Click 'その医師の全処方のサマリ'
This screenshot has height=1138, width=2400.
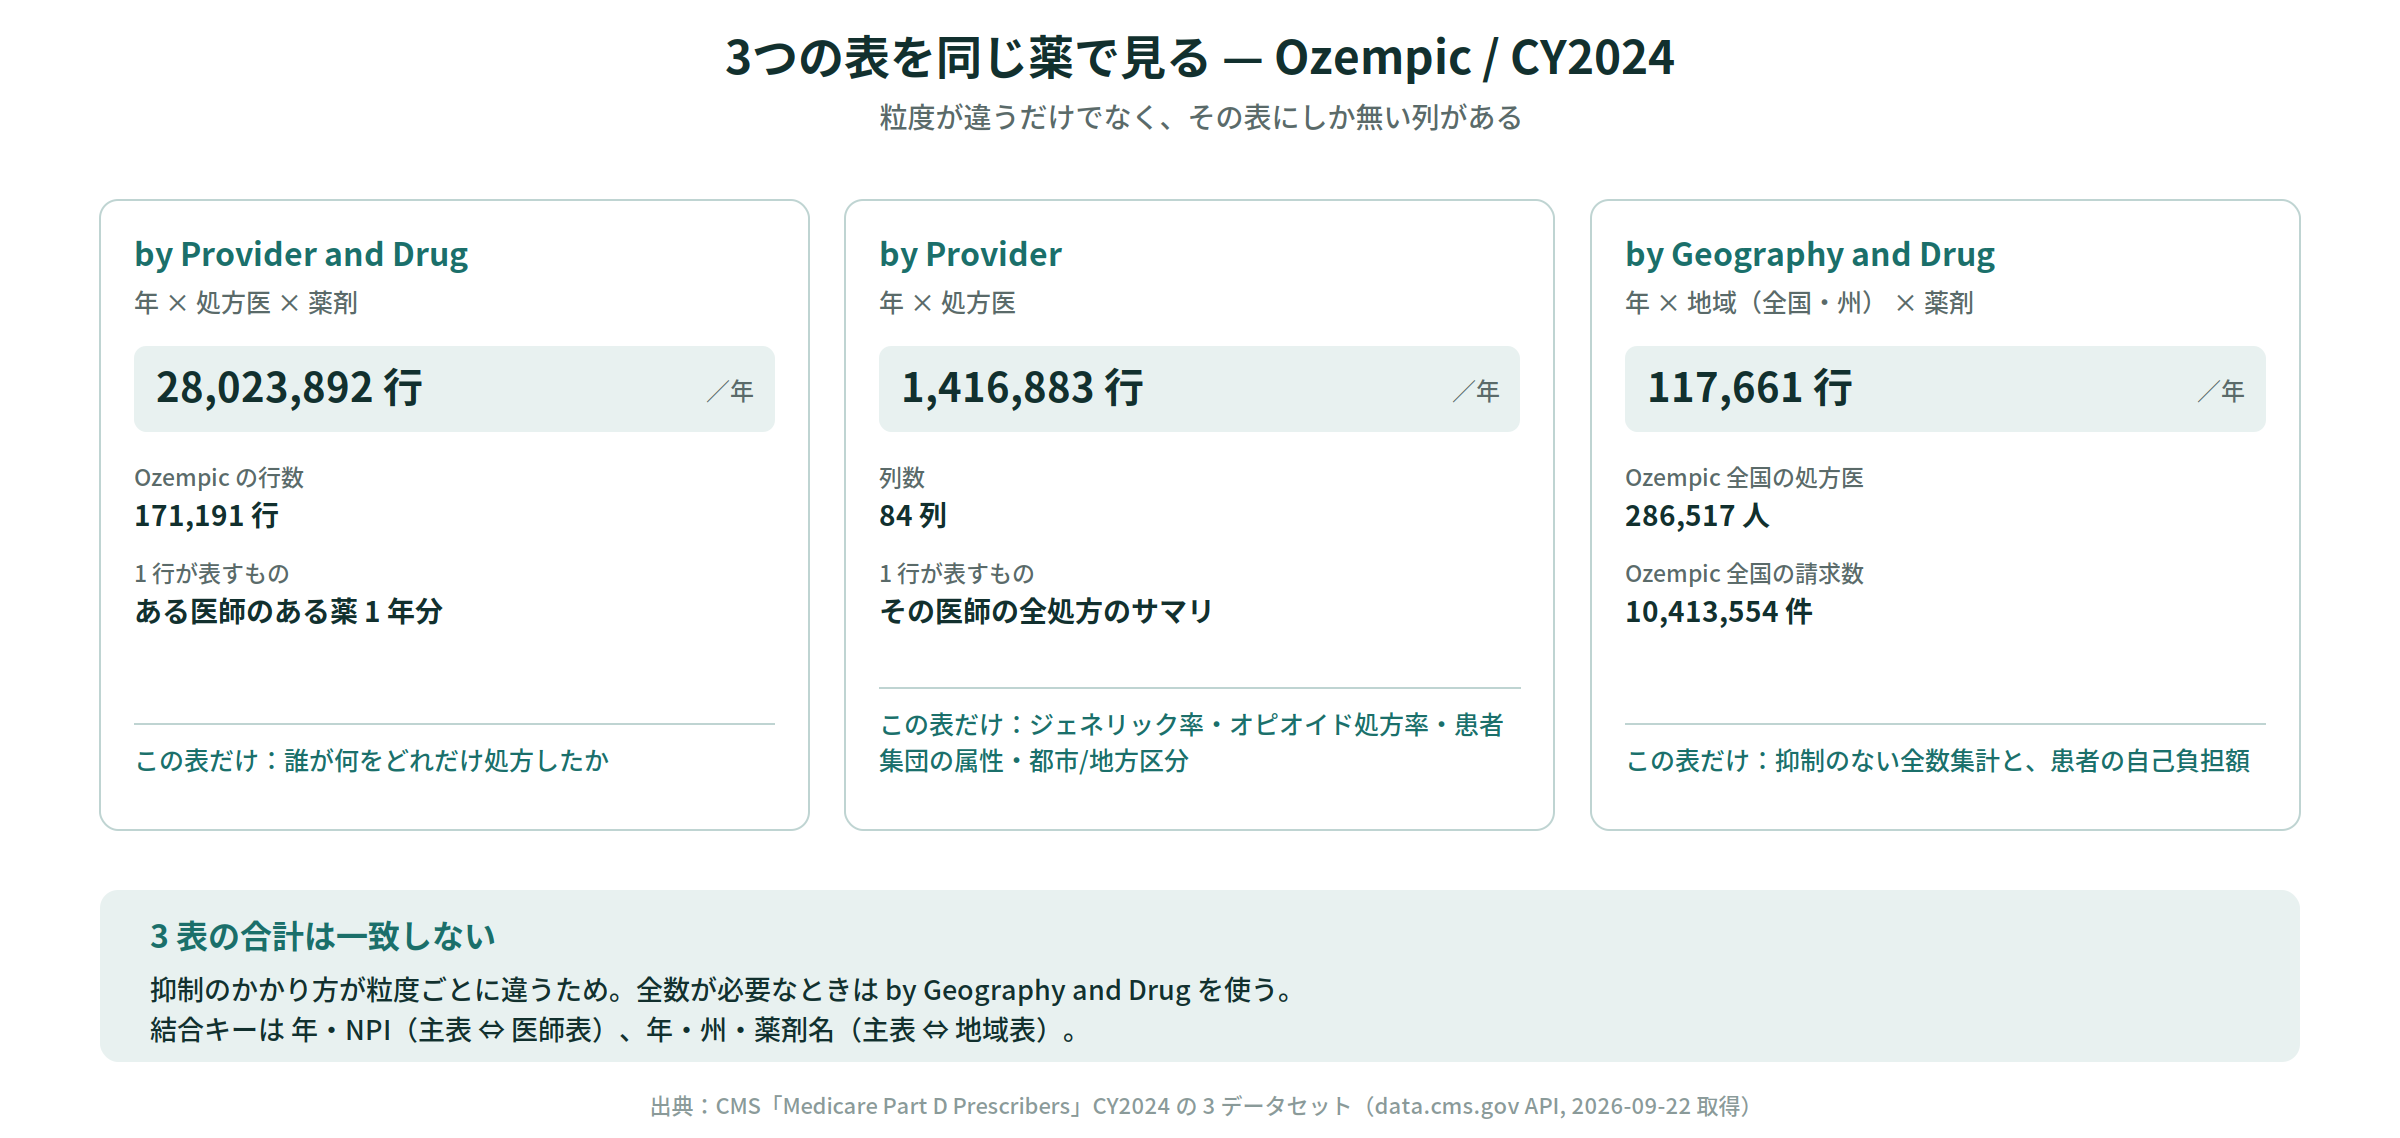[x=1046, y=612]
